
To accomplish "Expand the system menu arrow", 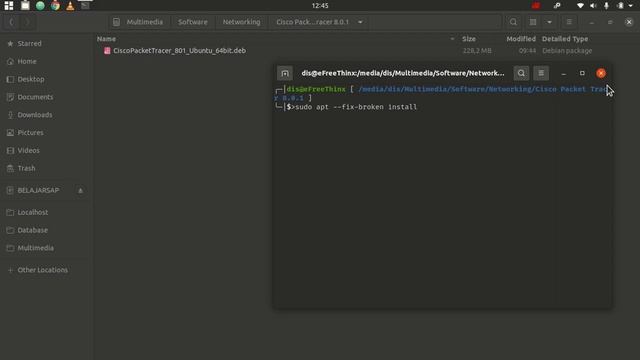I will (631, 6).
